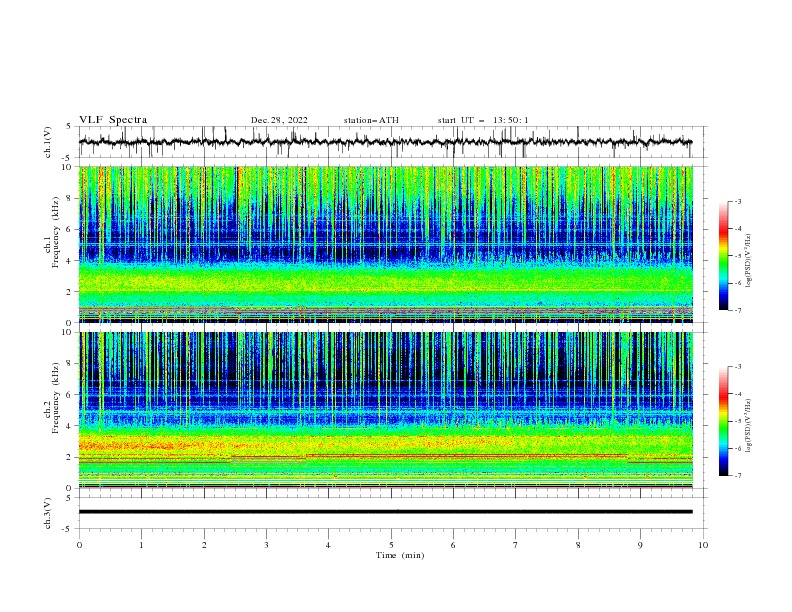Click time axis tick label "2"
This screenshot has height=612, width=792.
(x=204, y=545)
